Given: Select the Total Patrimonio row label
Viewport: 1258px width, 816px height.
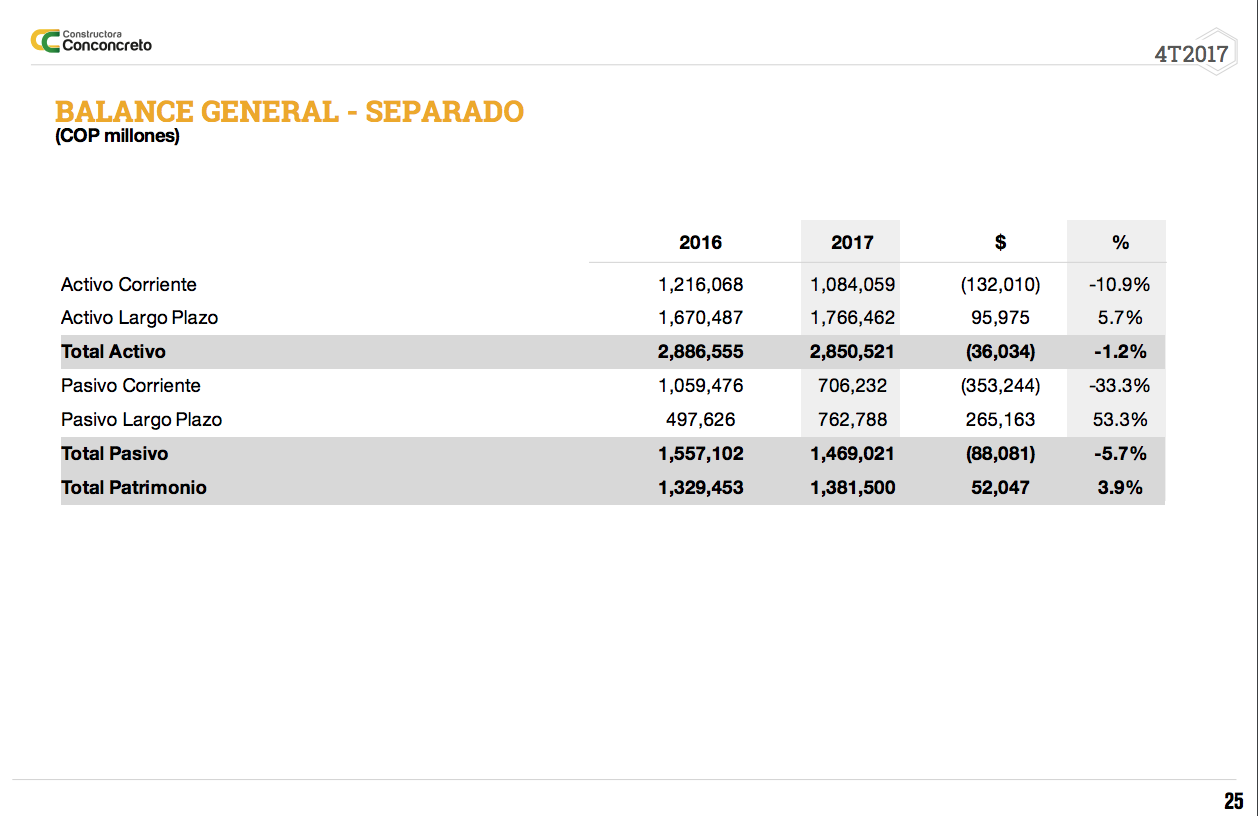Looking at the screenshot, I should [x=134, y=488].
